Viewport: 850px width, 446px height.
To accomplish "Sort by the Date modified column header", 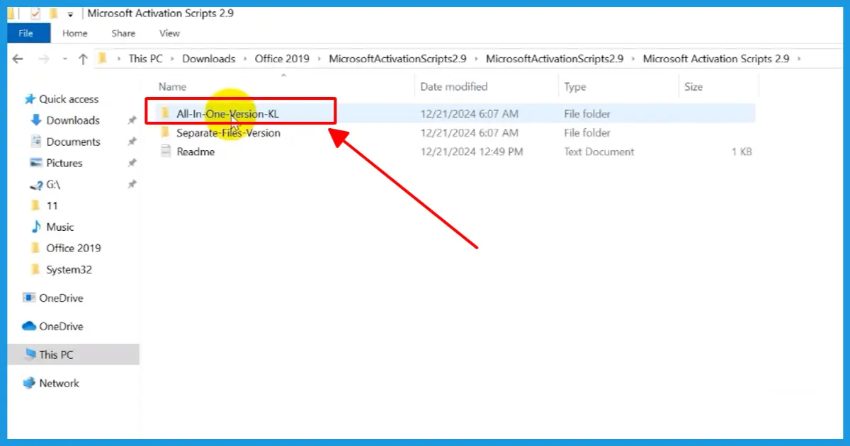I will coord(454,87).
